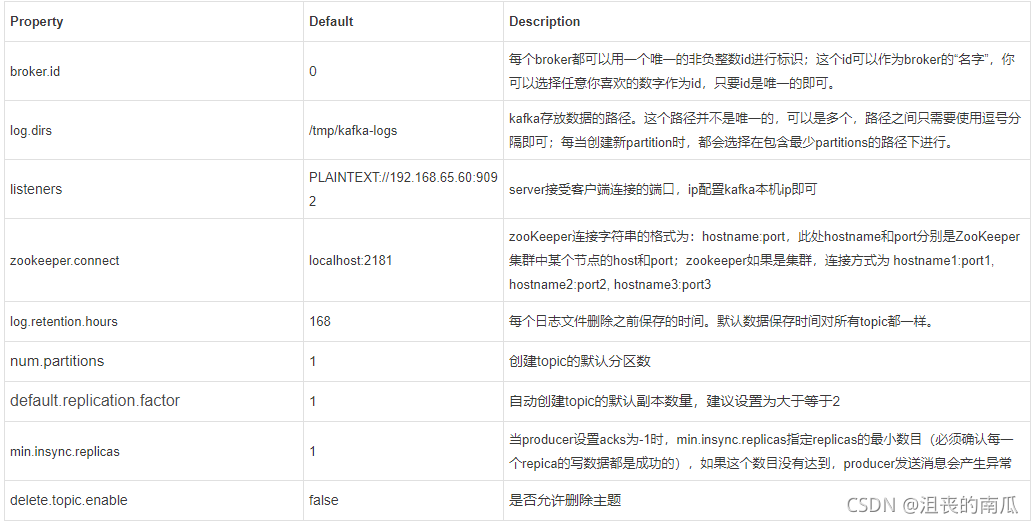Screen dimensions: 1033x523
Task: Click the broker.id default value 0
Action: pyautogui.click(x=313, y=71)
